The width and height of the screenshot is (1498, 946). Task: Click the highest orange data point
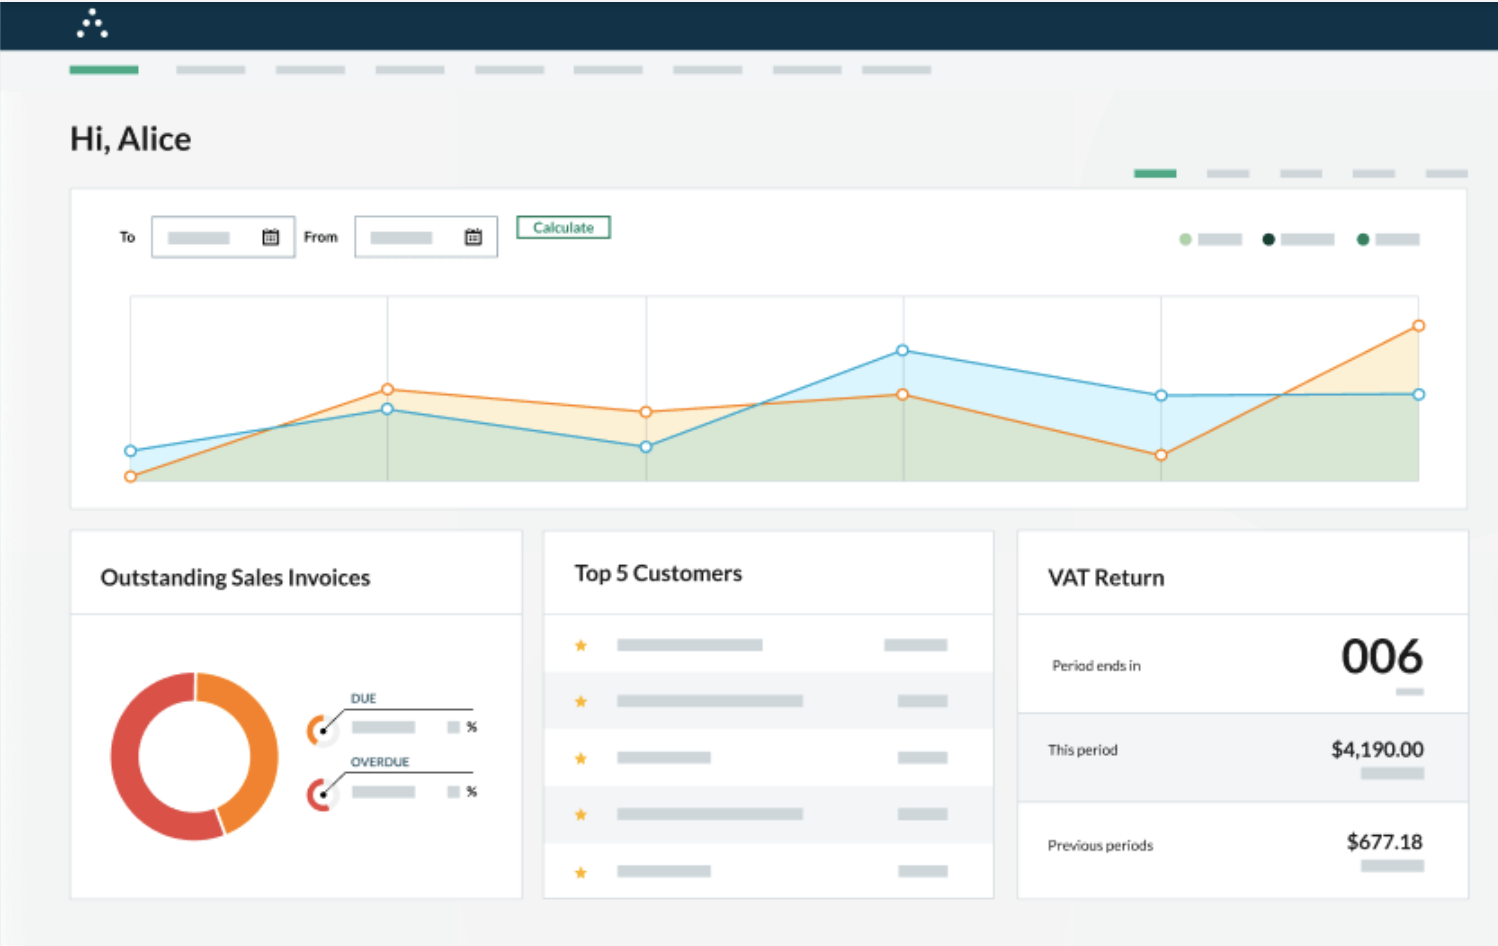click(x=1418, y=326)
